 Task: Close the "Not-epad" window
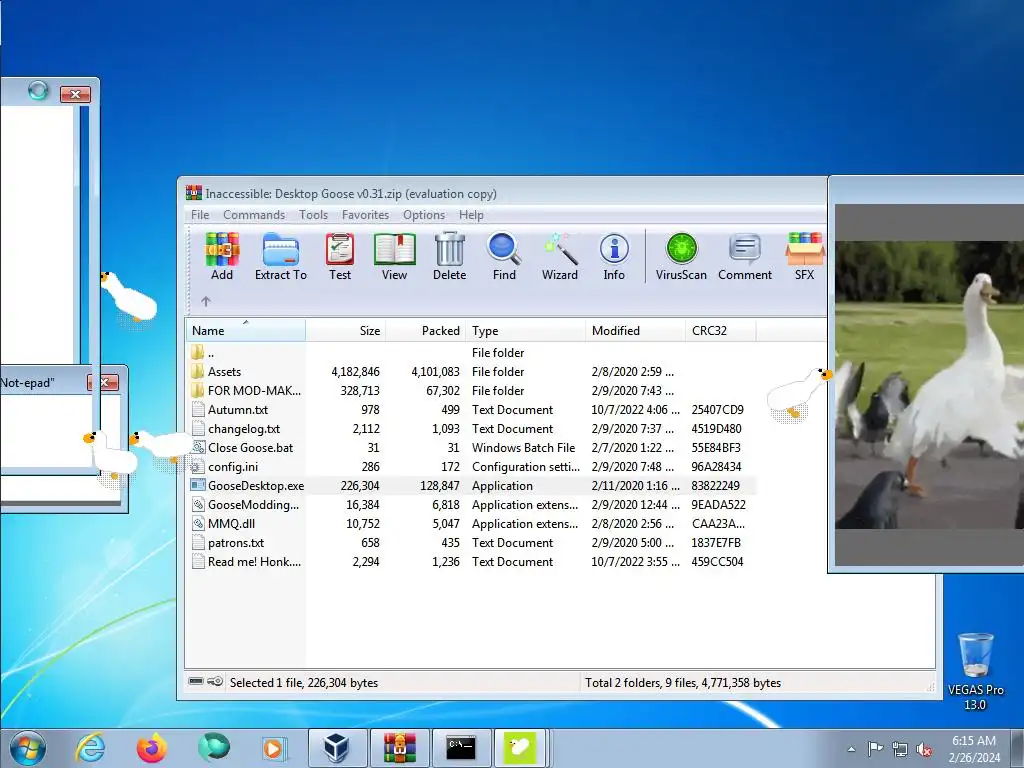click(x=103, y=383)
